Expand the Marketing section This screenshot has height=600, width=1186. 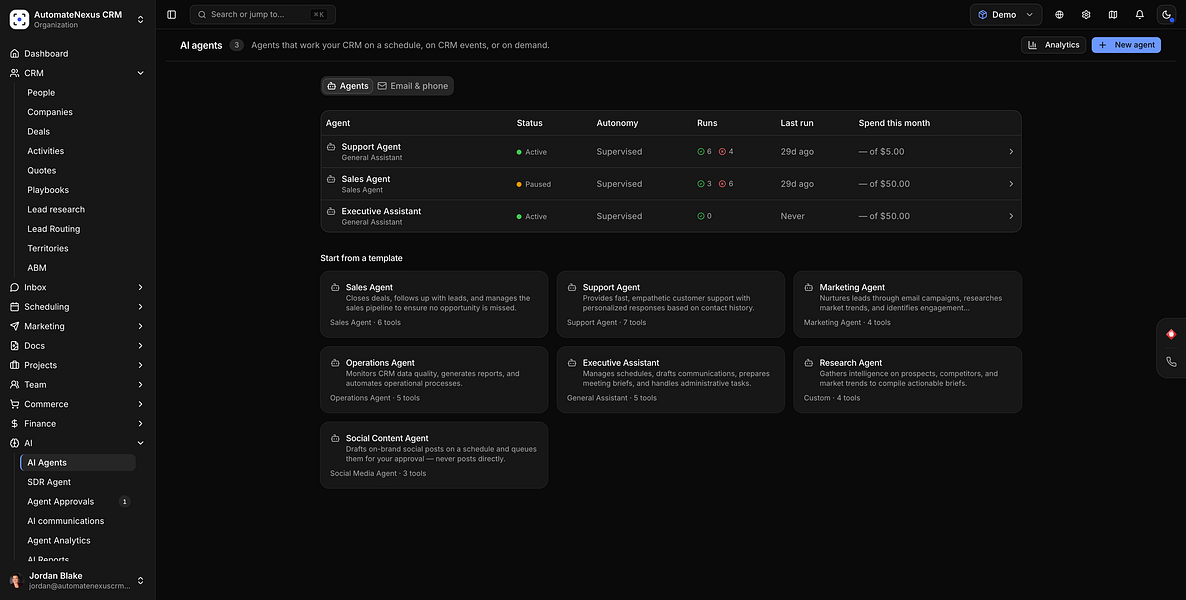tap(140, 326)
